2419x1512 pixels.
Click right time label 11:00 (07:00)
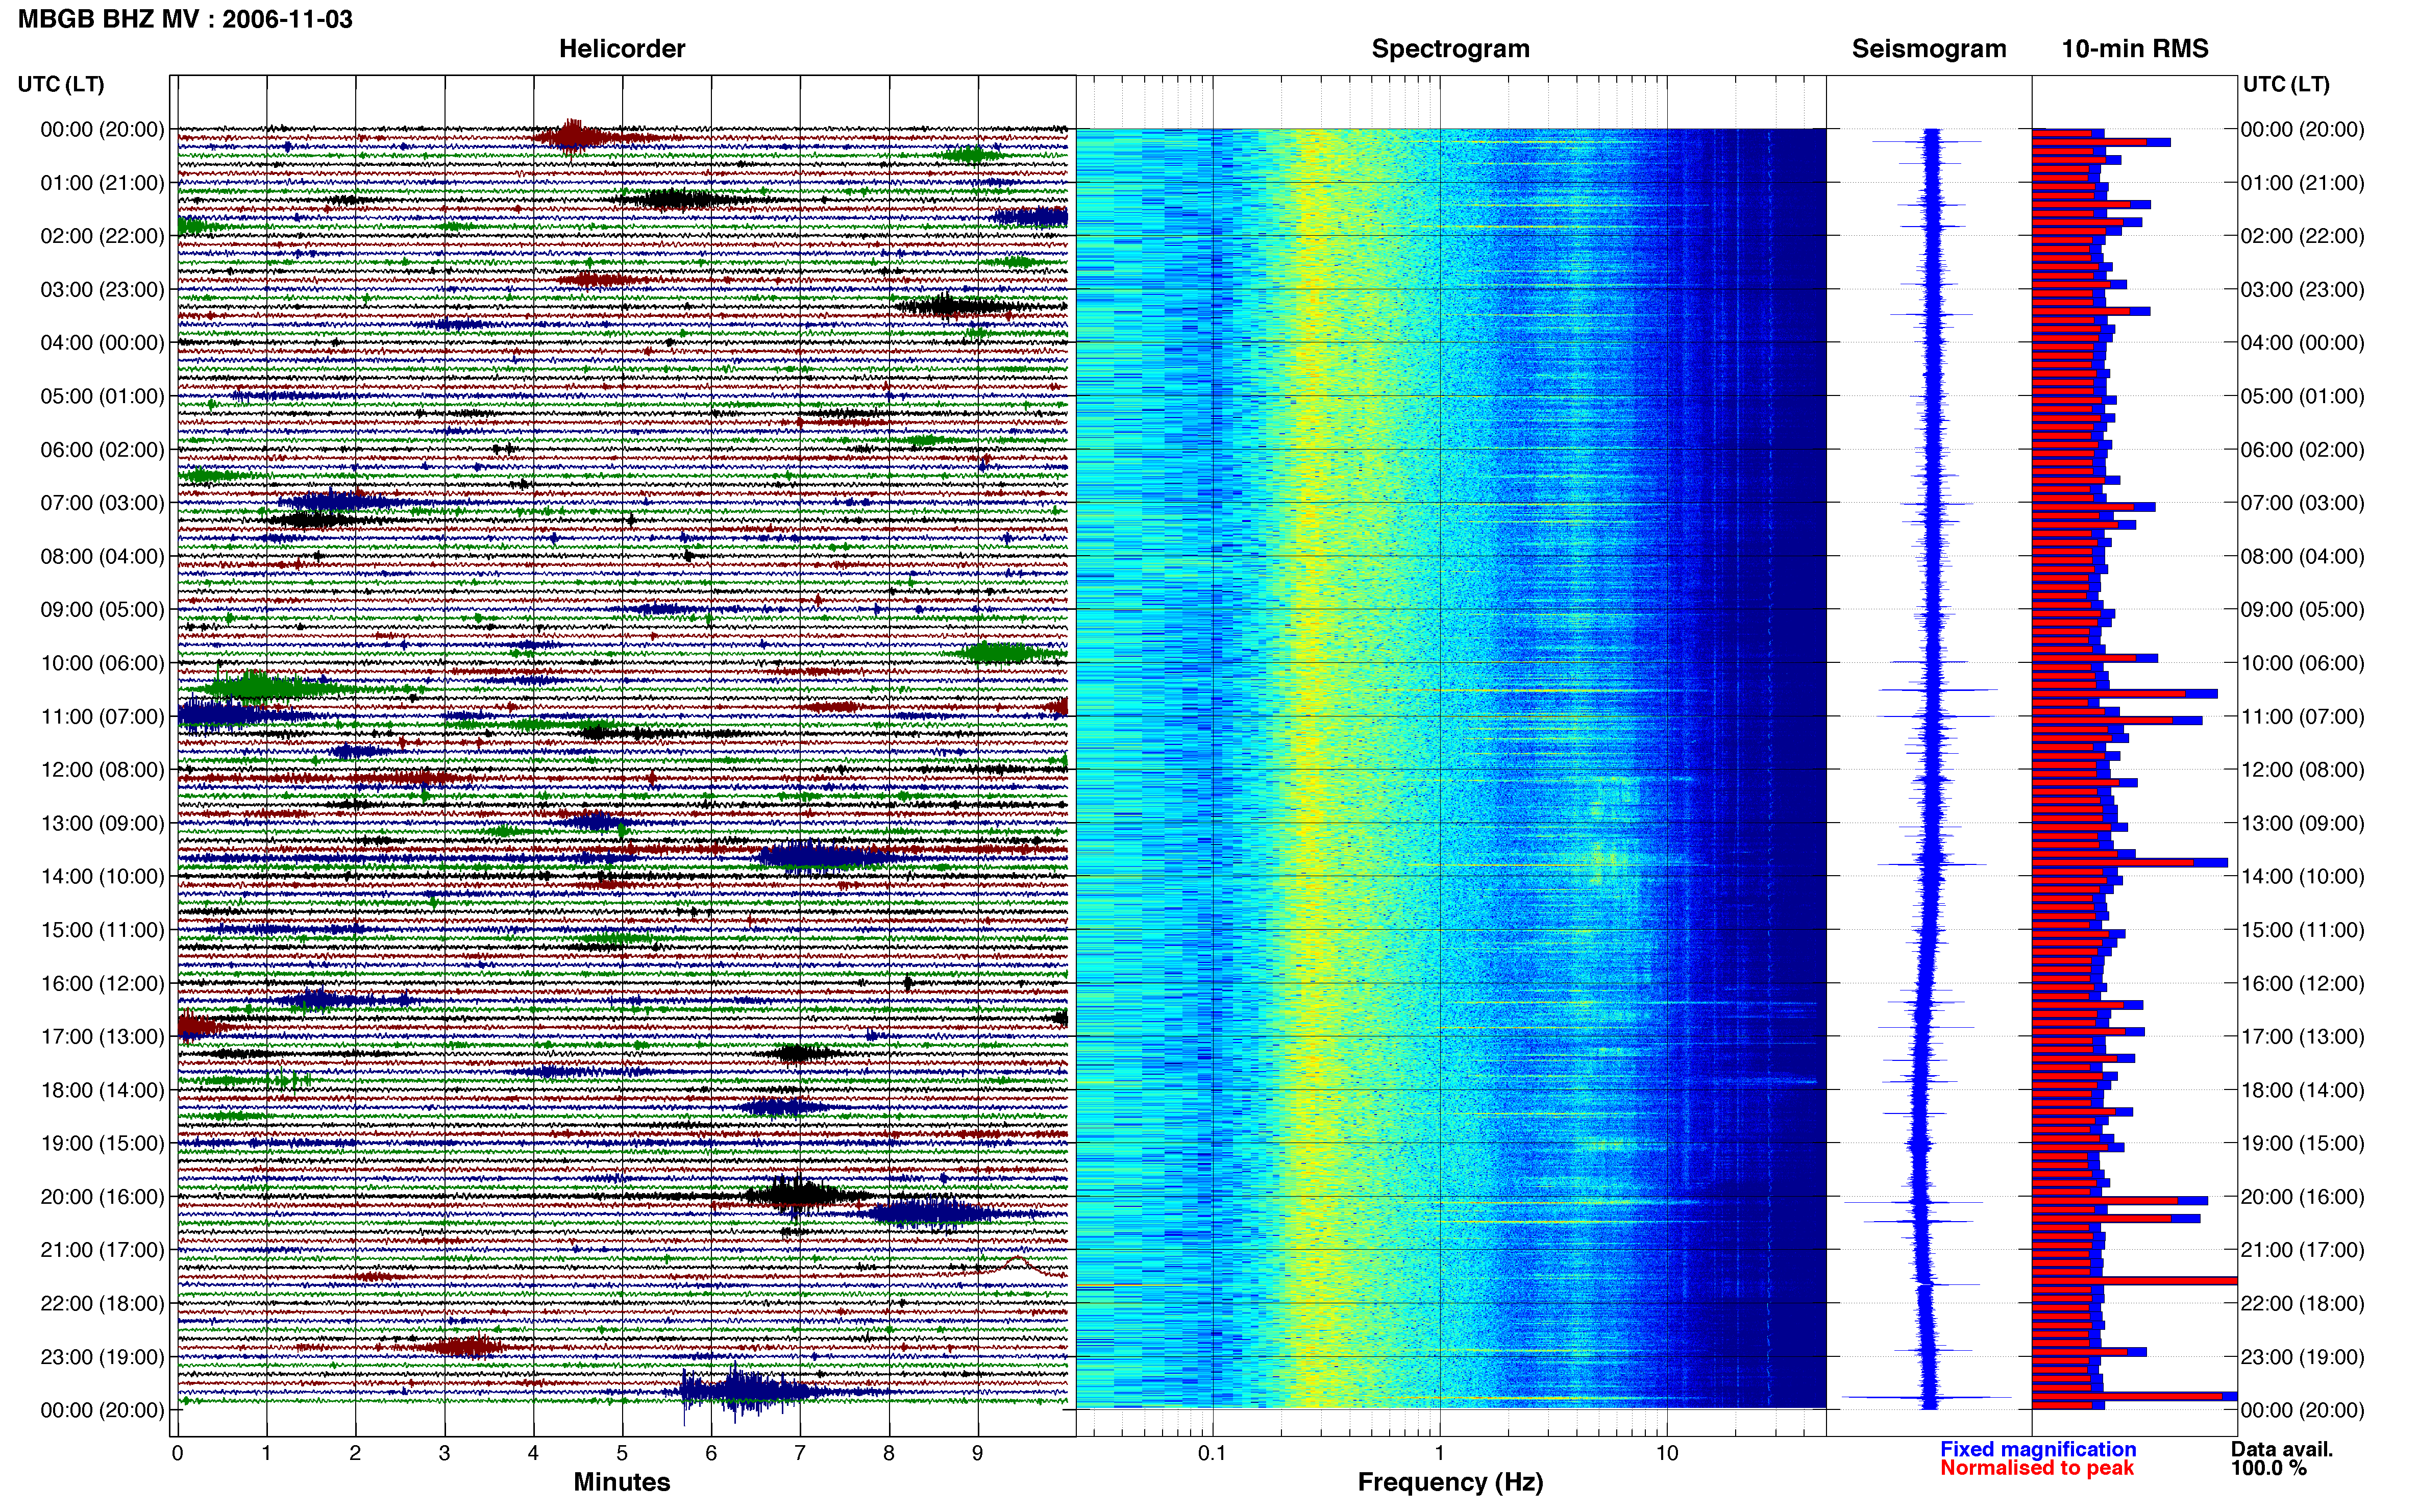tap(2302, 717)
